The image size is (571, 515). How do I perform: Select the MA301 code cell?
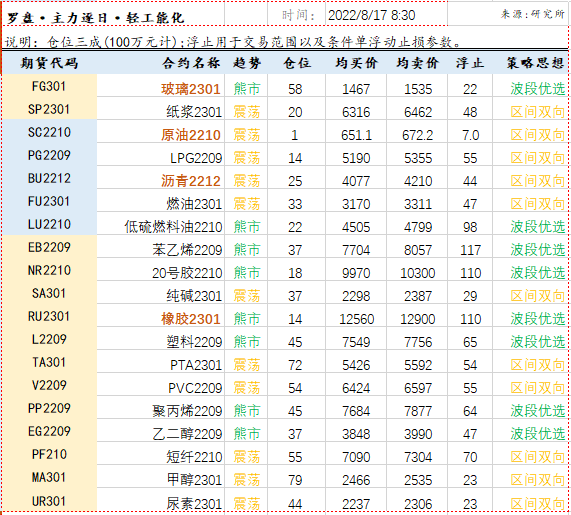pos(49,477)
